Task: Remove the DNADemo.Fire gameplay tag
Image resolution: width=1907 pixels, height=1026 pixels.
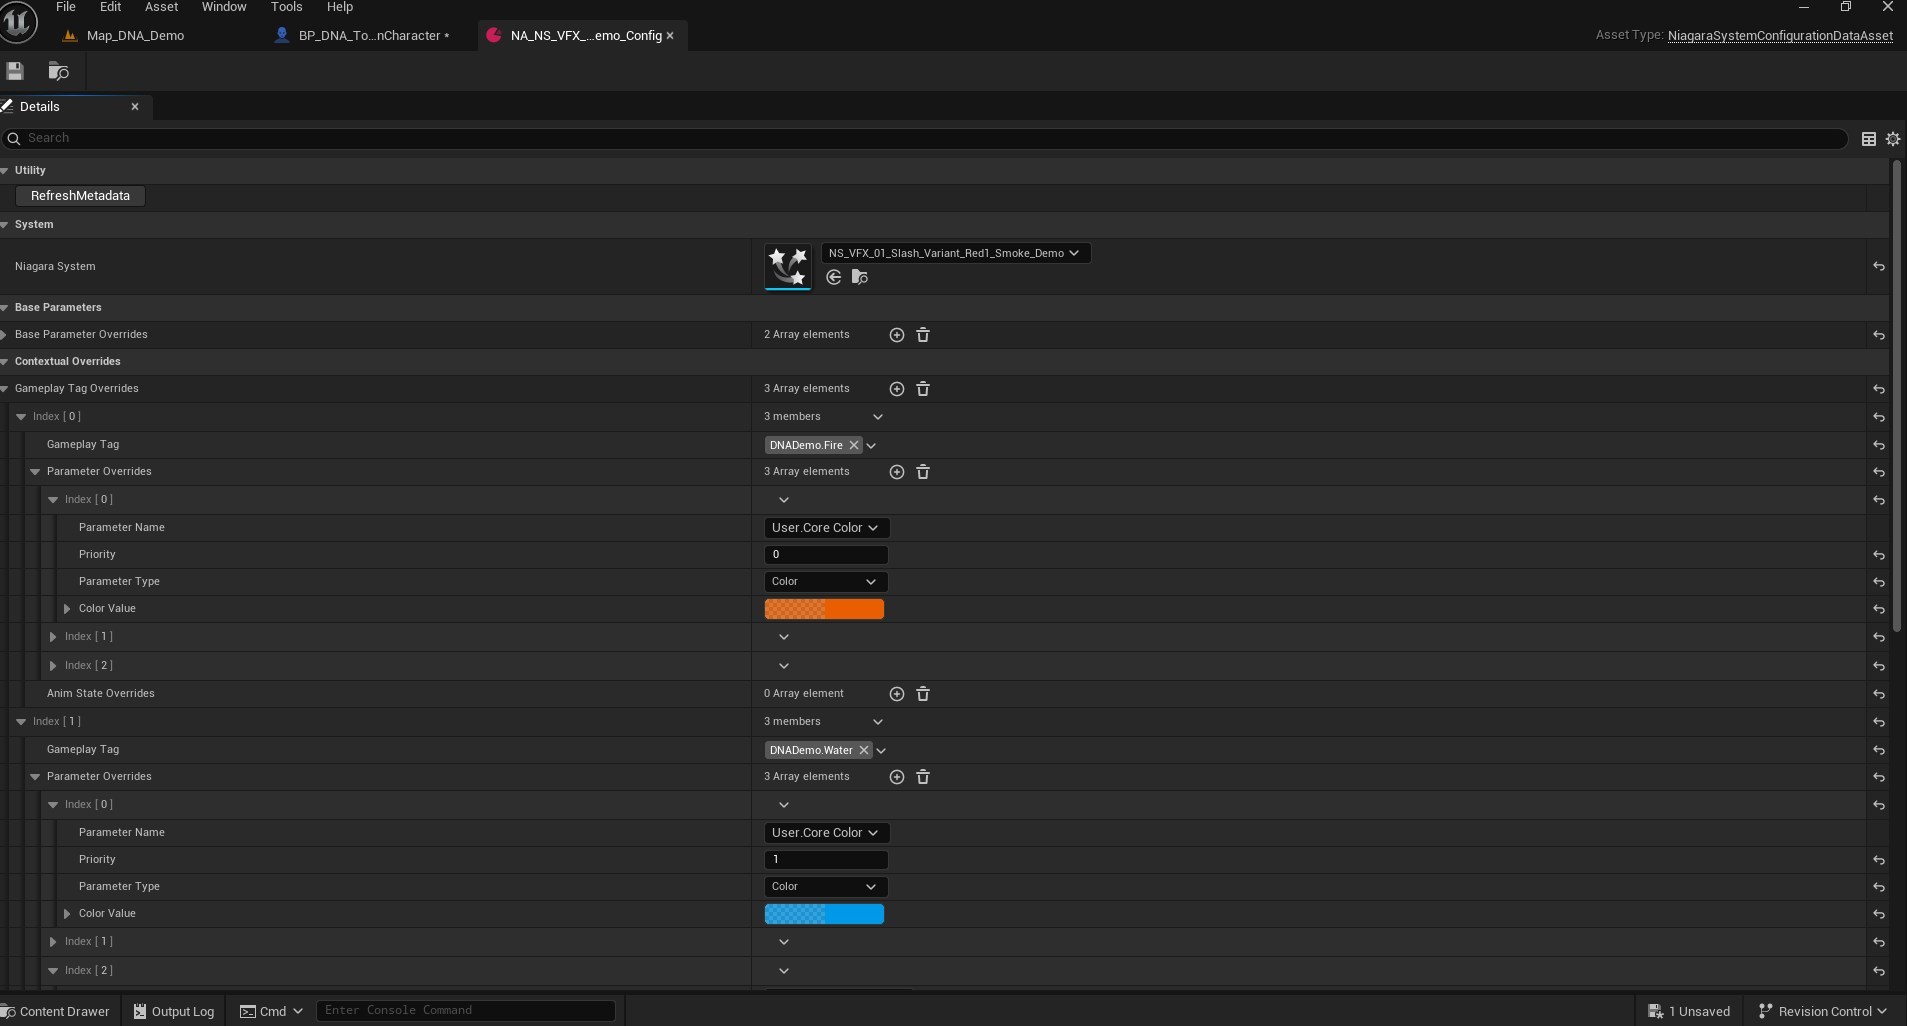Action: (x=854, y=445)
